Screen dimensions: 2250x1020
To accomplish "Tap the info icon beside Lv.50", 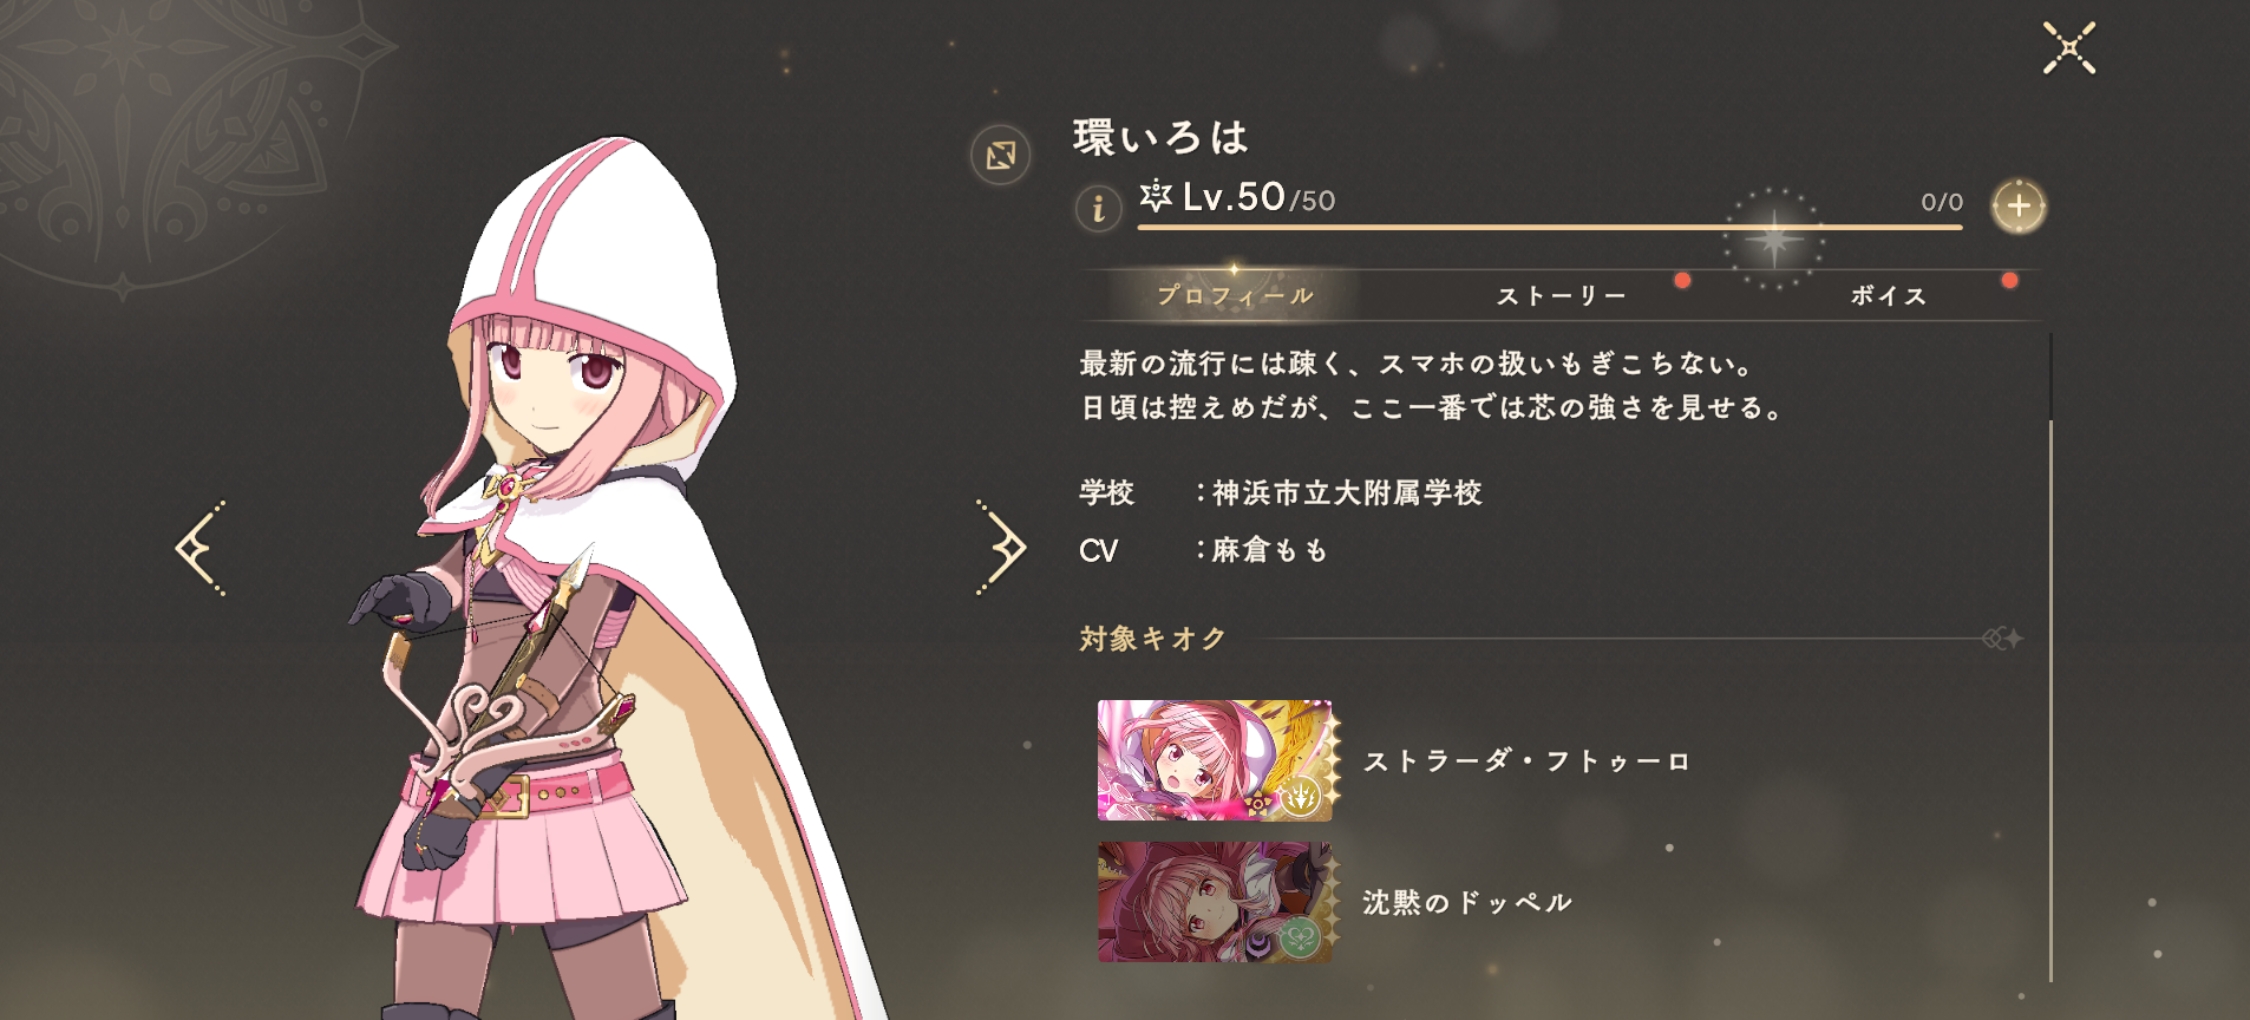I will 1098,207.
